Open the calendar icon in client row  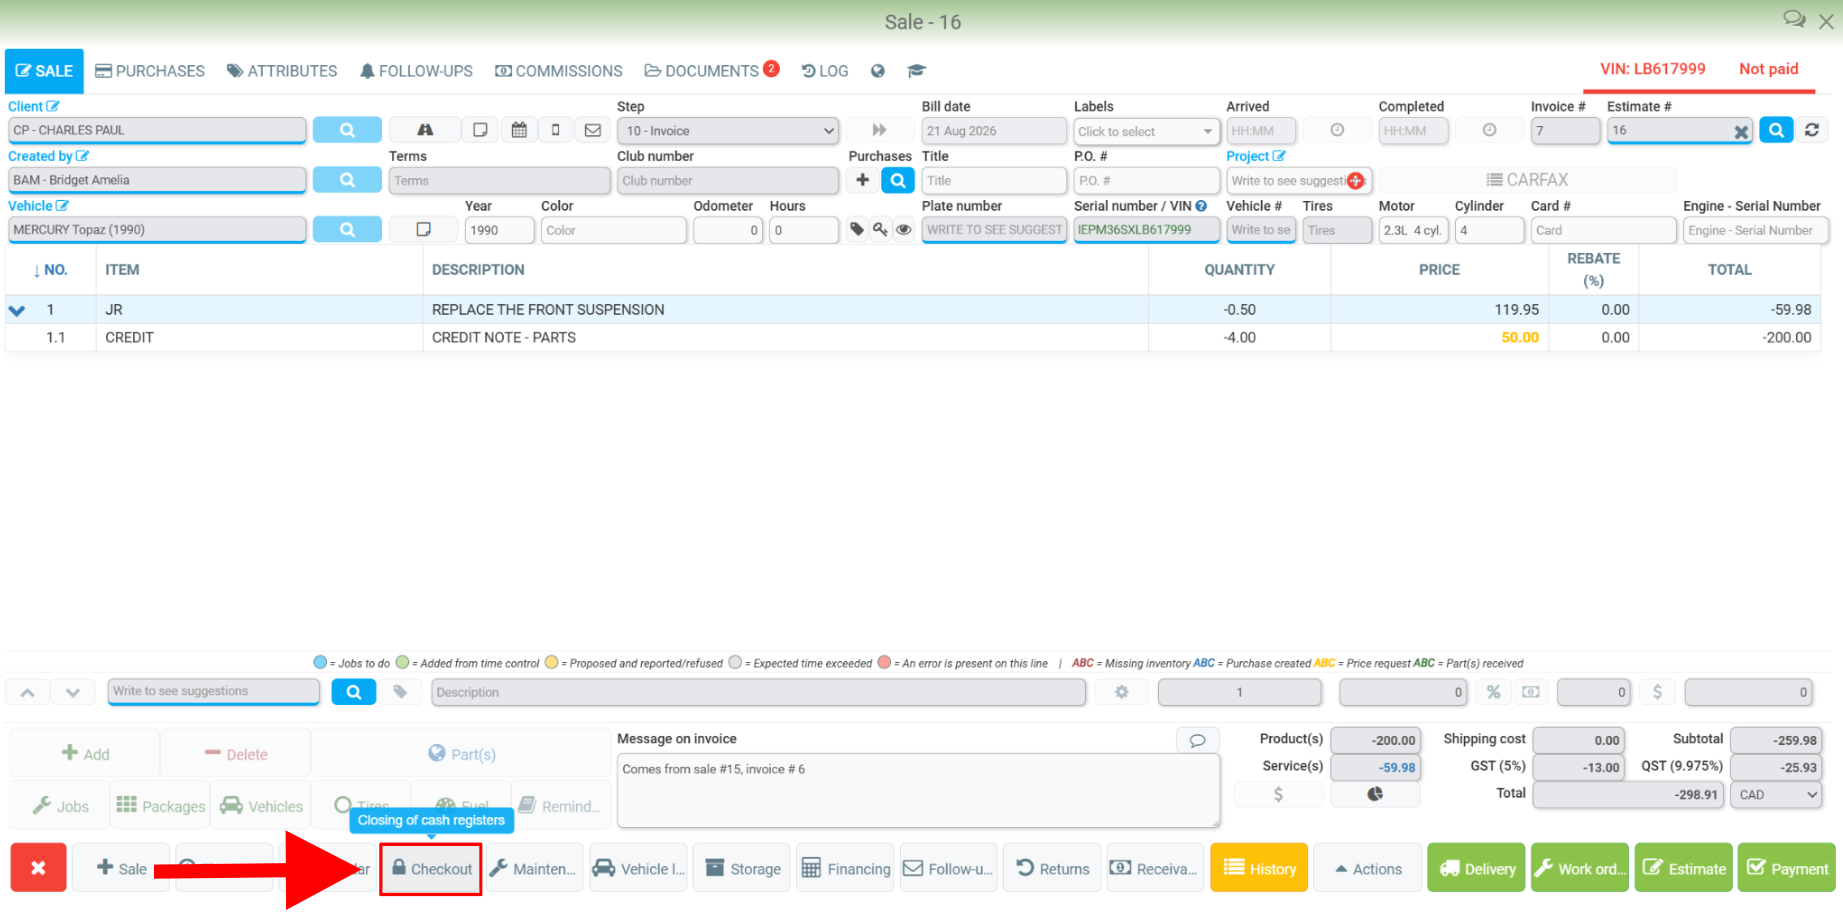click(519, 130)
